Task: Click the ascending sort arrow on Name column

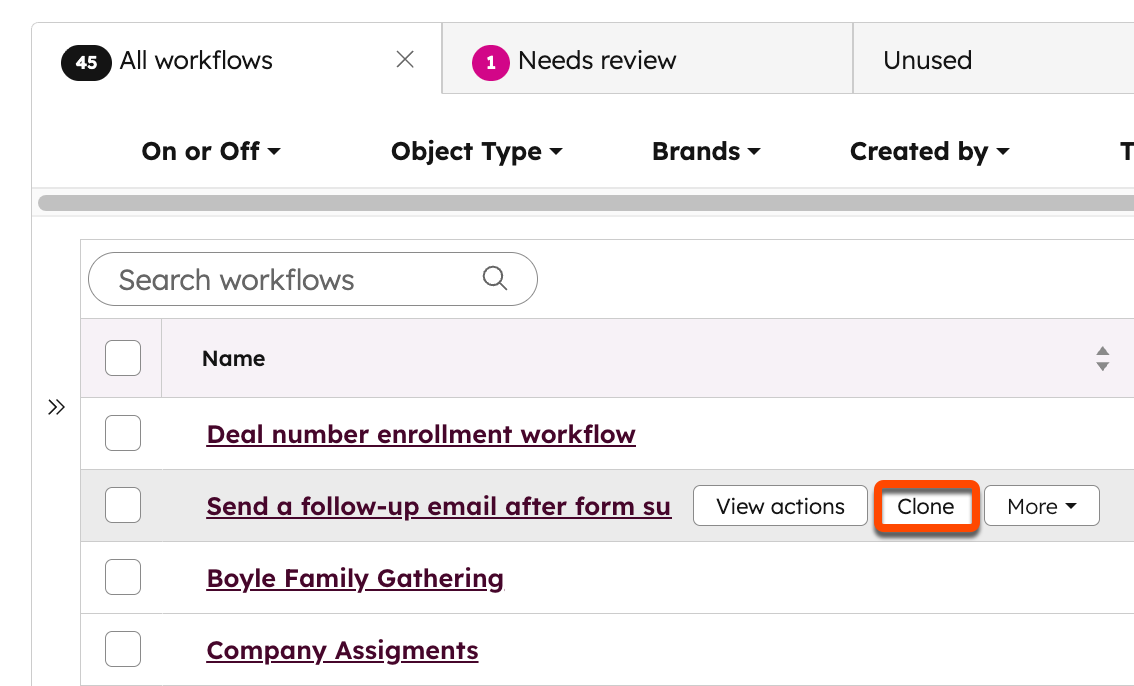Action: coord(1102,351)
